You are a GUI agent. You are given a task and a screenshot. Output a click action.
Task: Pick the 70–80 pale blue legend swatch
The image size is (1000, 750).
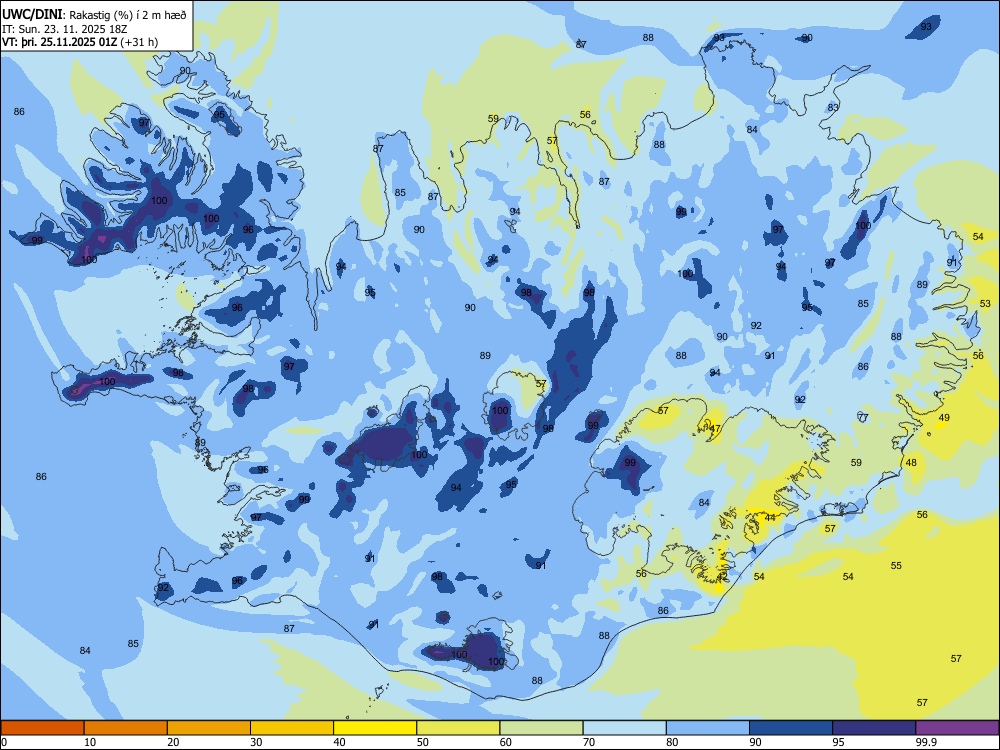point(624,728)
